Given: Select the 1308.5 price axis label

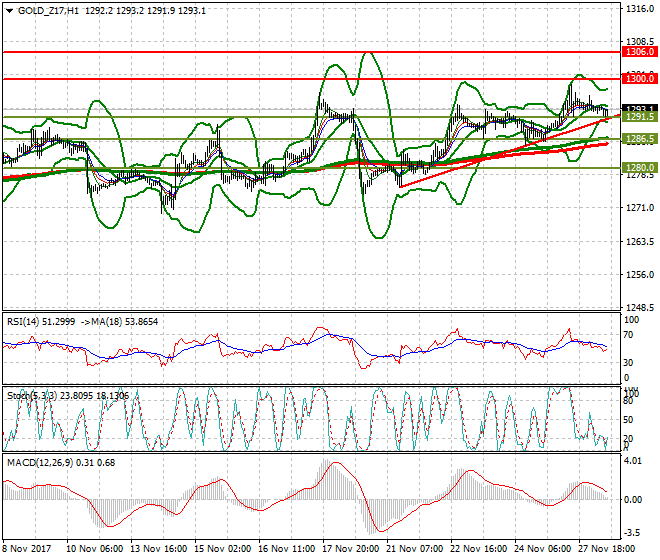Looking at the screenshot, I should pyautogui.click(x=640, y=42).
